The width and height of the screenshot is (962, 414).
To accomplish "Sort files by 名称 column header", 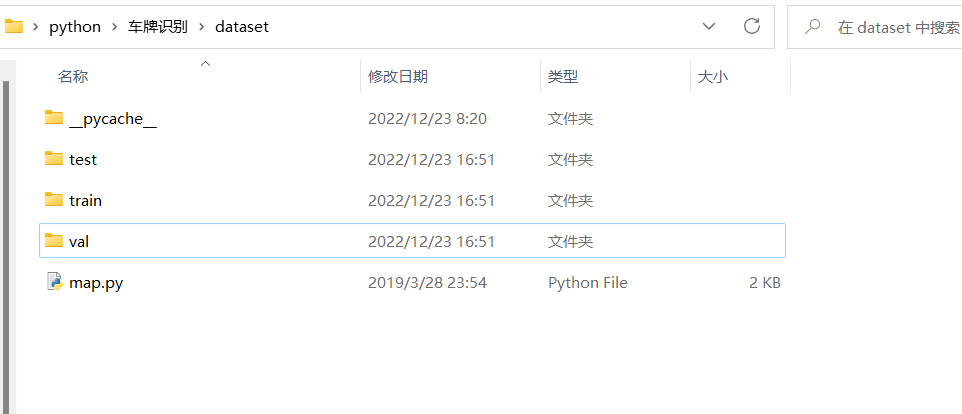I will (73, 76).
